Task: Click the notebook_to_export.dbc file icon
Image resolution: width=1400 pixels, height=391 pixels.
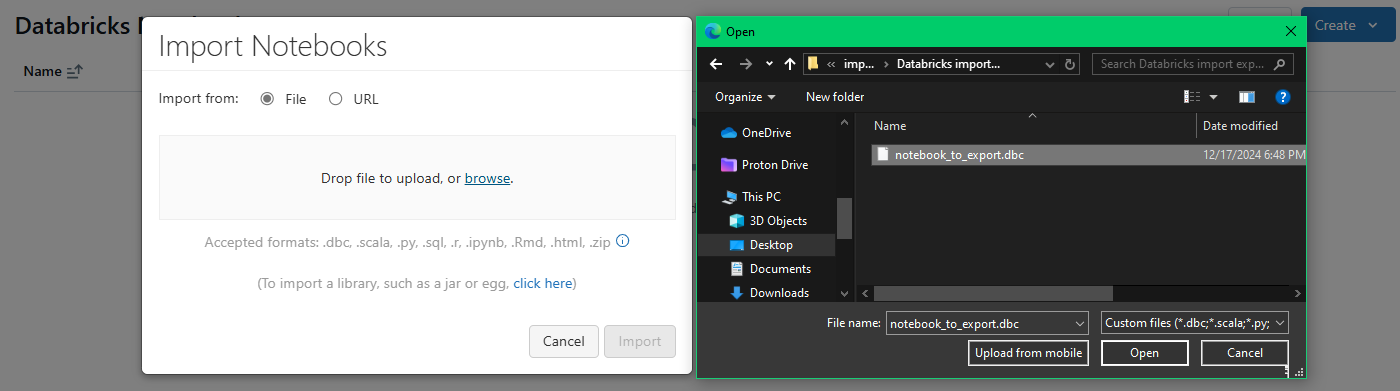Action: click(882, 155)
